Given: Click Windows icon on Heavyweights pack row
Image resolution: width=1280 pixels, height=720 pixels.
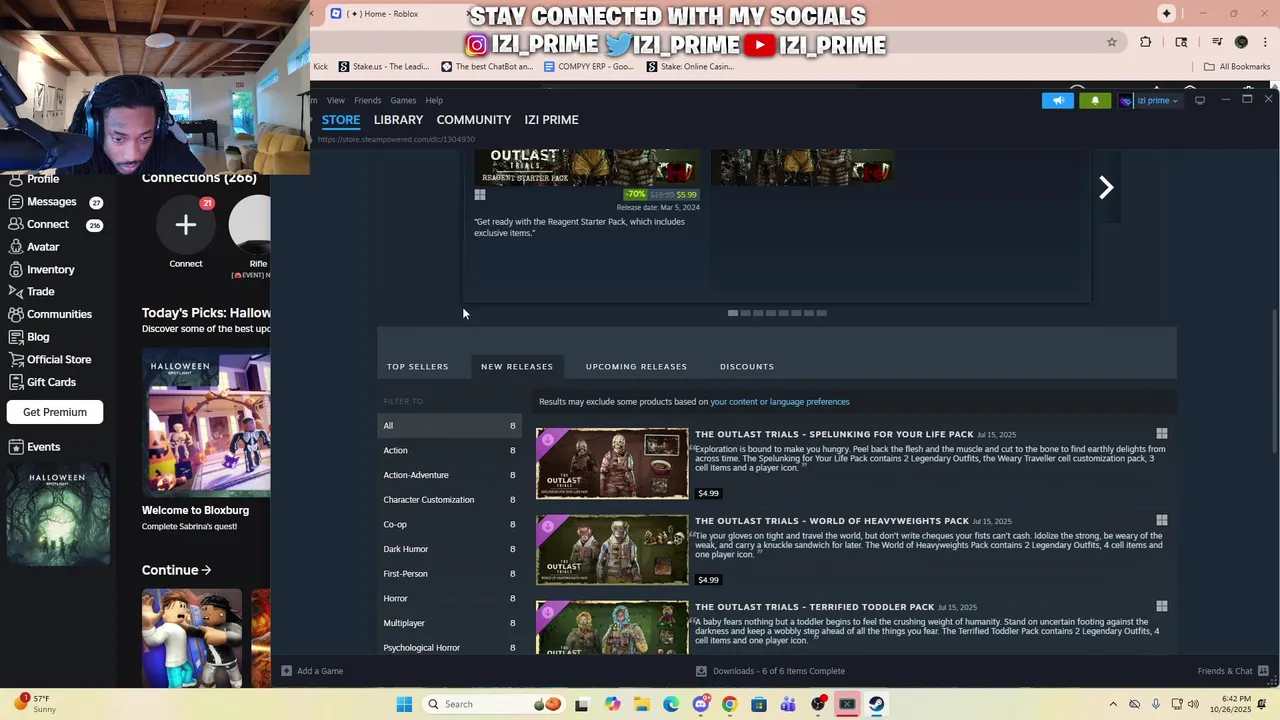Looking at the screenshot, I should point(1162,520).
